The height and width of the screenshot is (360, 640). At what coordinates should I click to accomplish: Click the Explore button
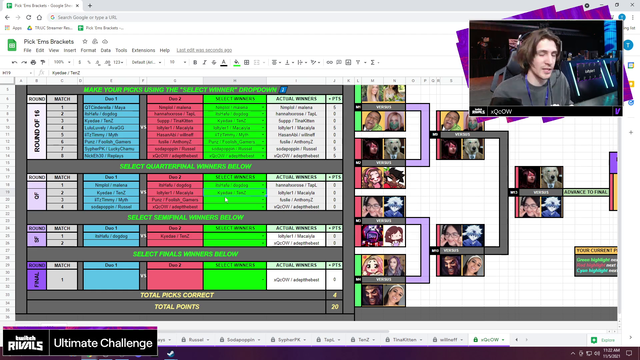[x=603, y=340]
